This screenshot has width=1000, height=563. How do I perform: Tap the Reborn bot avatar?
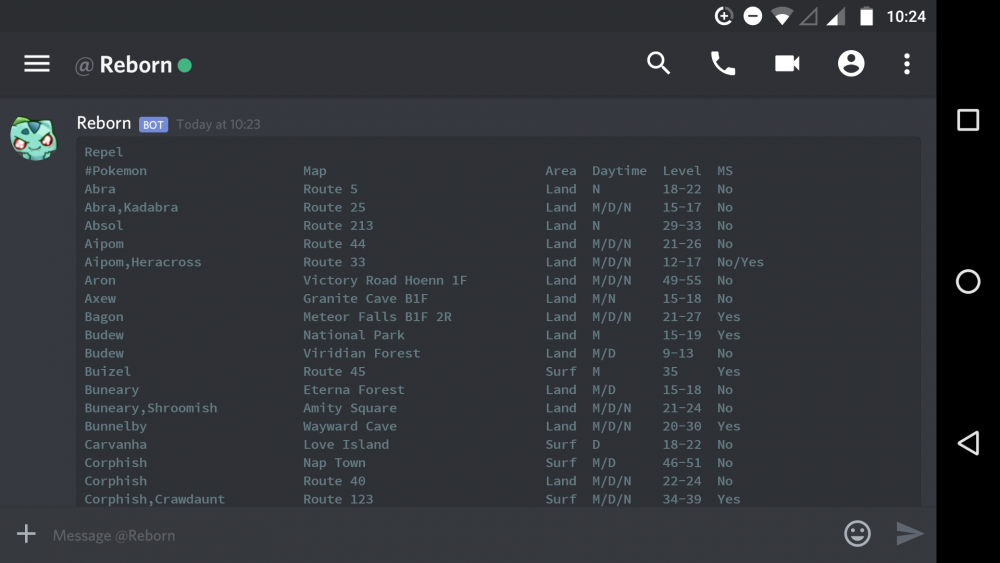(34, 138)
